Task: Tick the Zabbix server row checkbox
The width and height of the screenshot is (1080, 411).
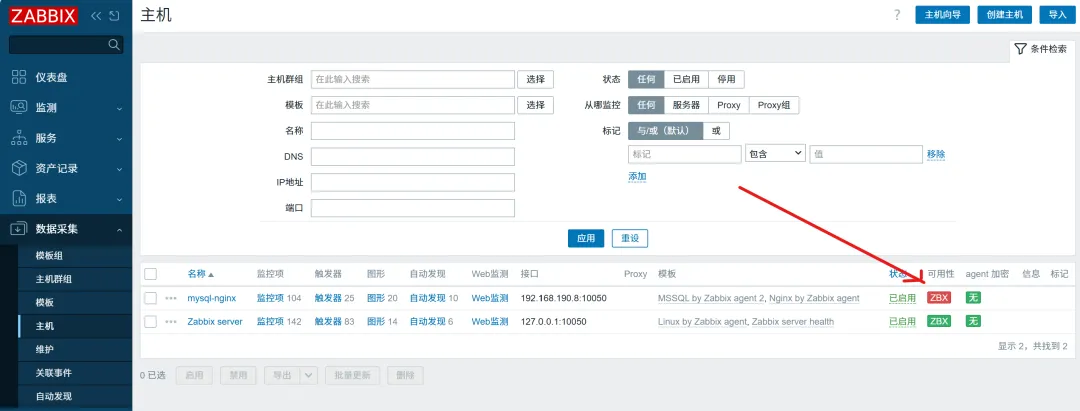Action: tap(151, 322)
